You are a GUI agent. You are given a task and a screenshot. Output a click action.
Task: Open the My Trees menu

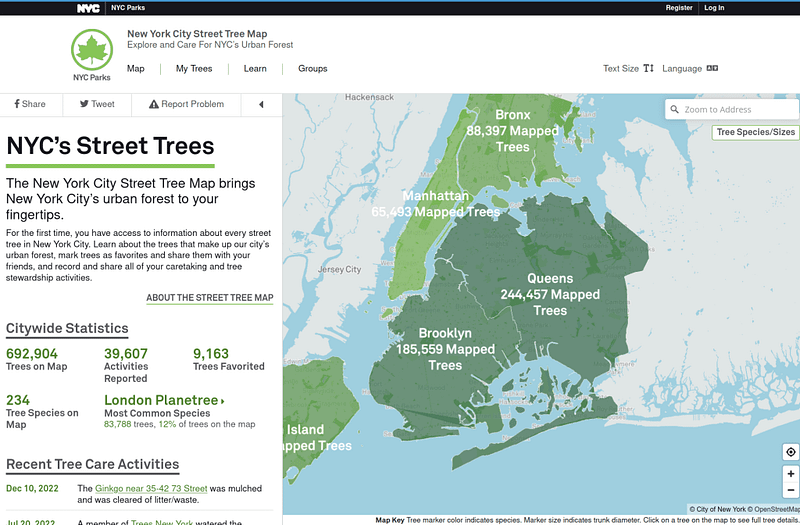pyautogui.click(x=194, y=68)
